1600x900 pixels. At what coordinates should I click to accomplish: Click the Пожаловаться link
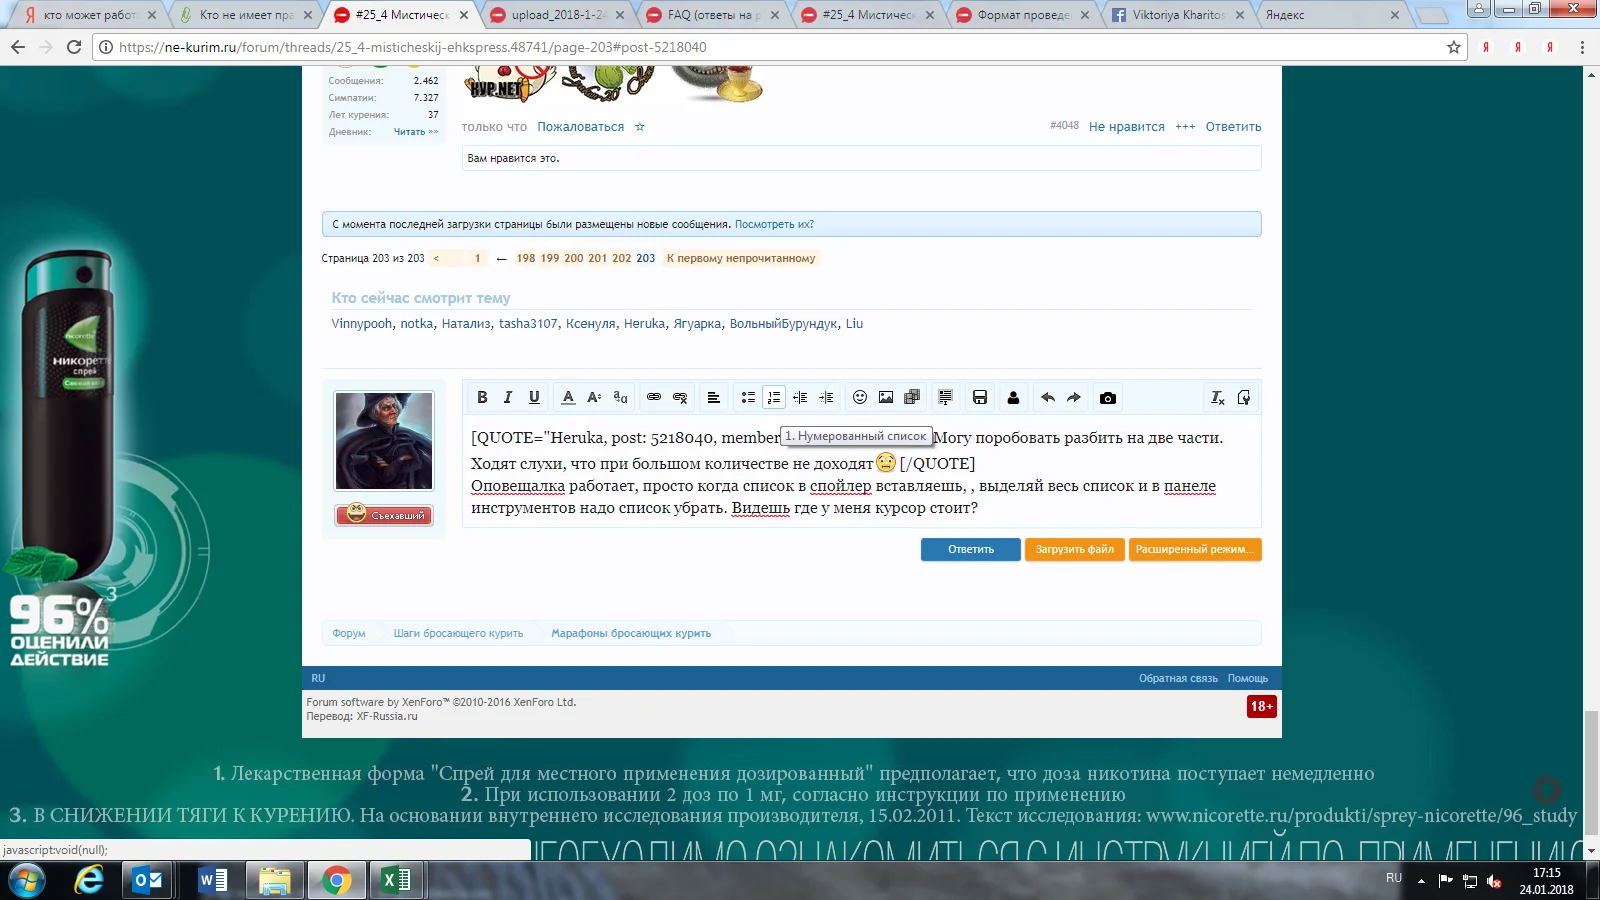click(x=580, y=127)
